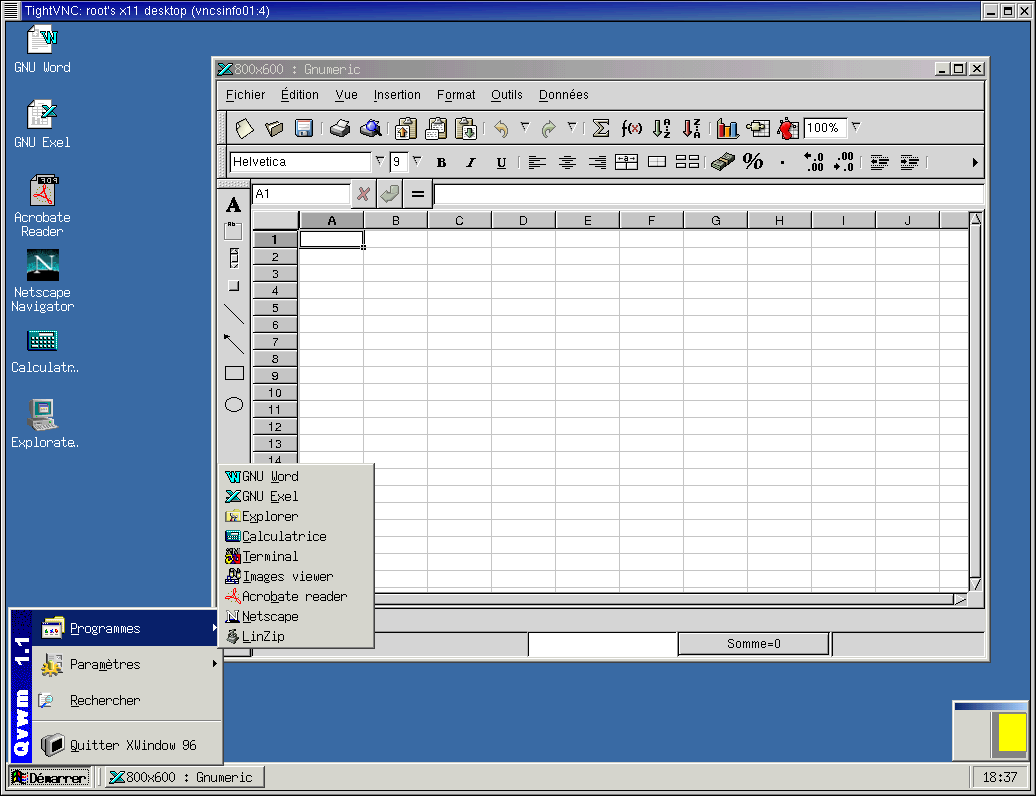Select the ellipse drawing tool

[234, 404]
